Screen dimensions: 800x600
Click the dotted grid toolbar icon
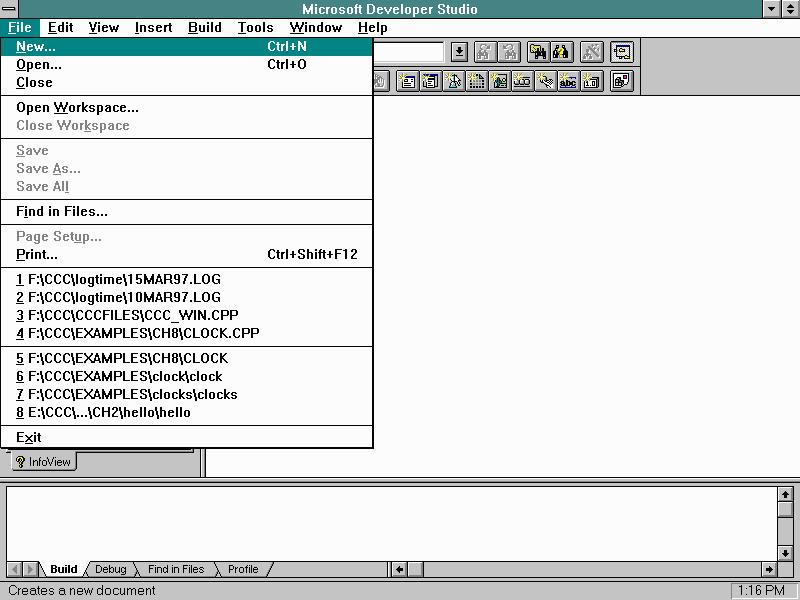[477, 81]
